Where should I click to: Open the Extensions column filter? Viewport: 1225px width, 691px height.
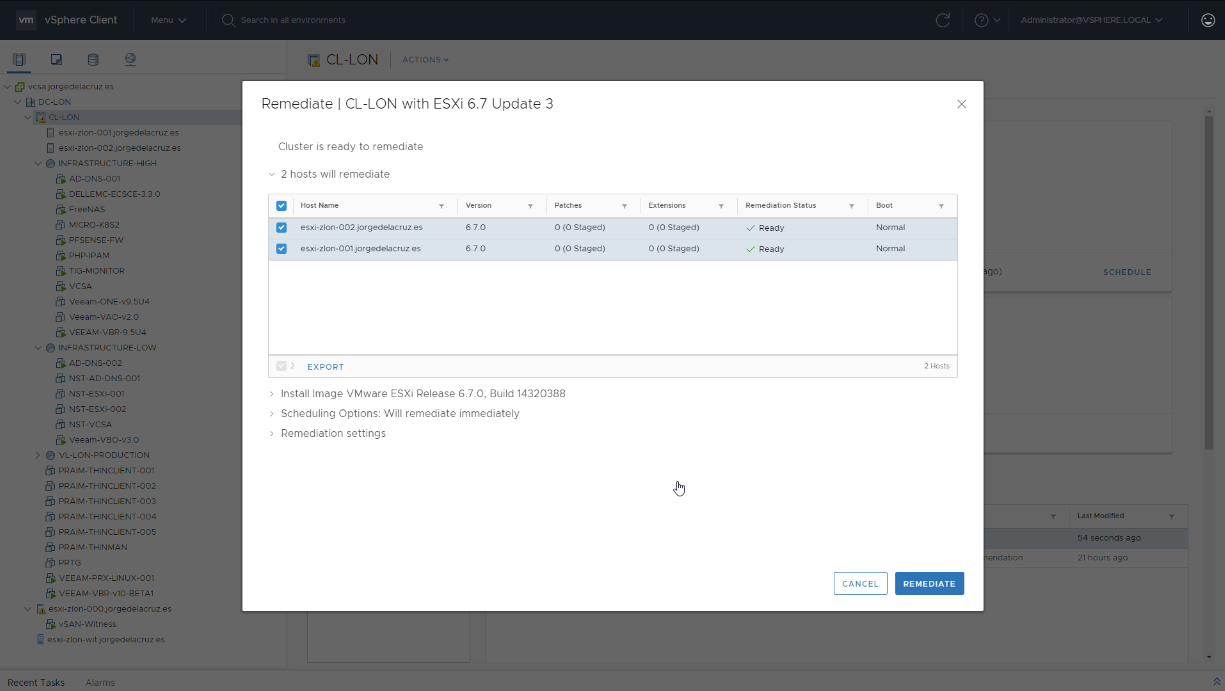(722, 206)
